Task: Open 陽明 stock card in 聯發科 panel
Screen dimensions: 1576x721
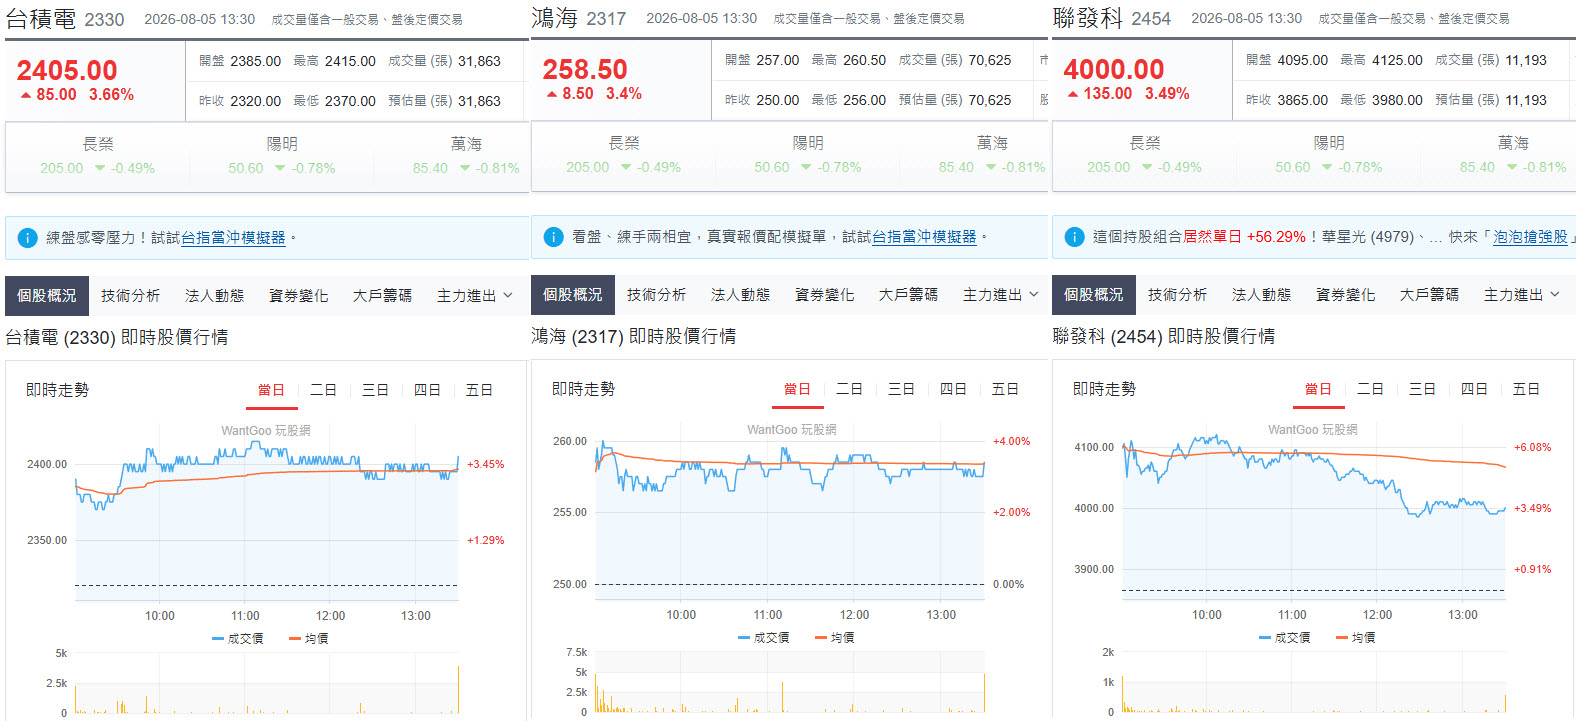Action: click(1329, 155)
